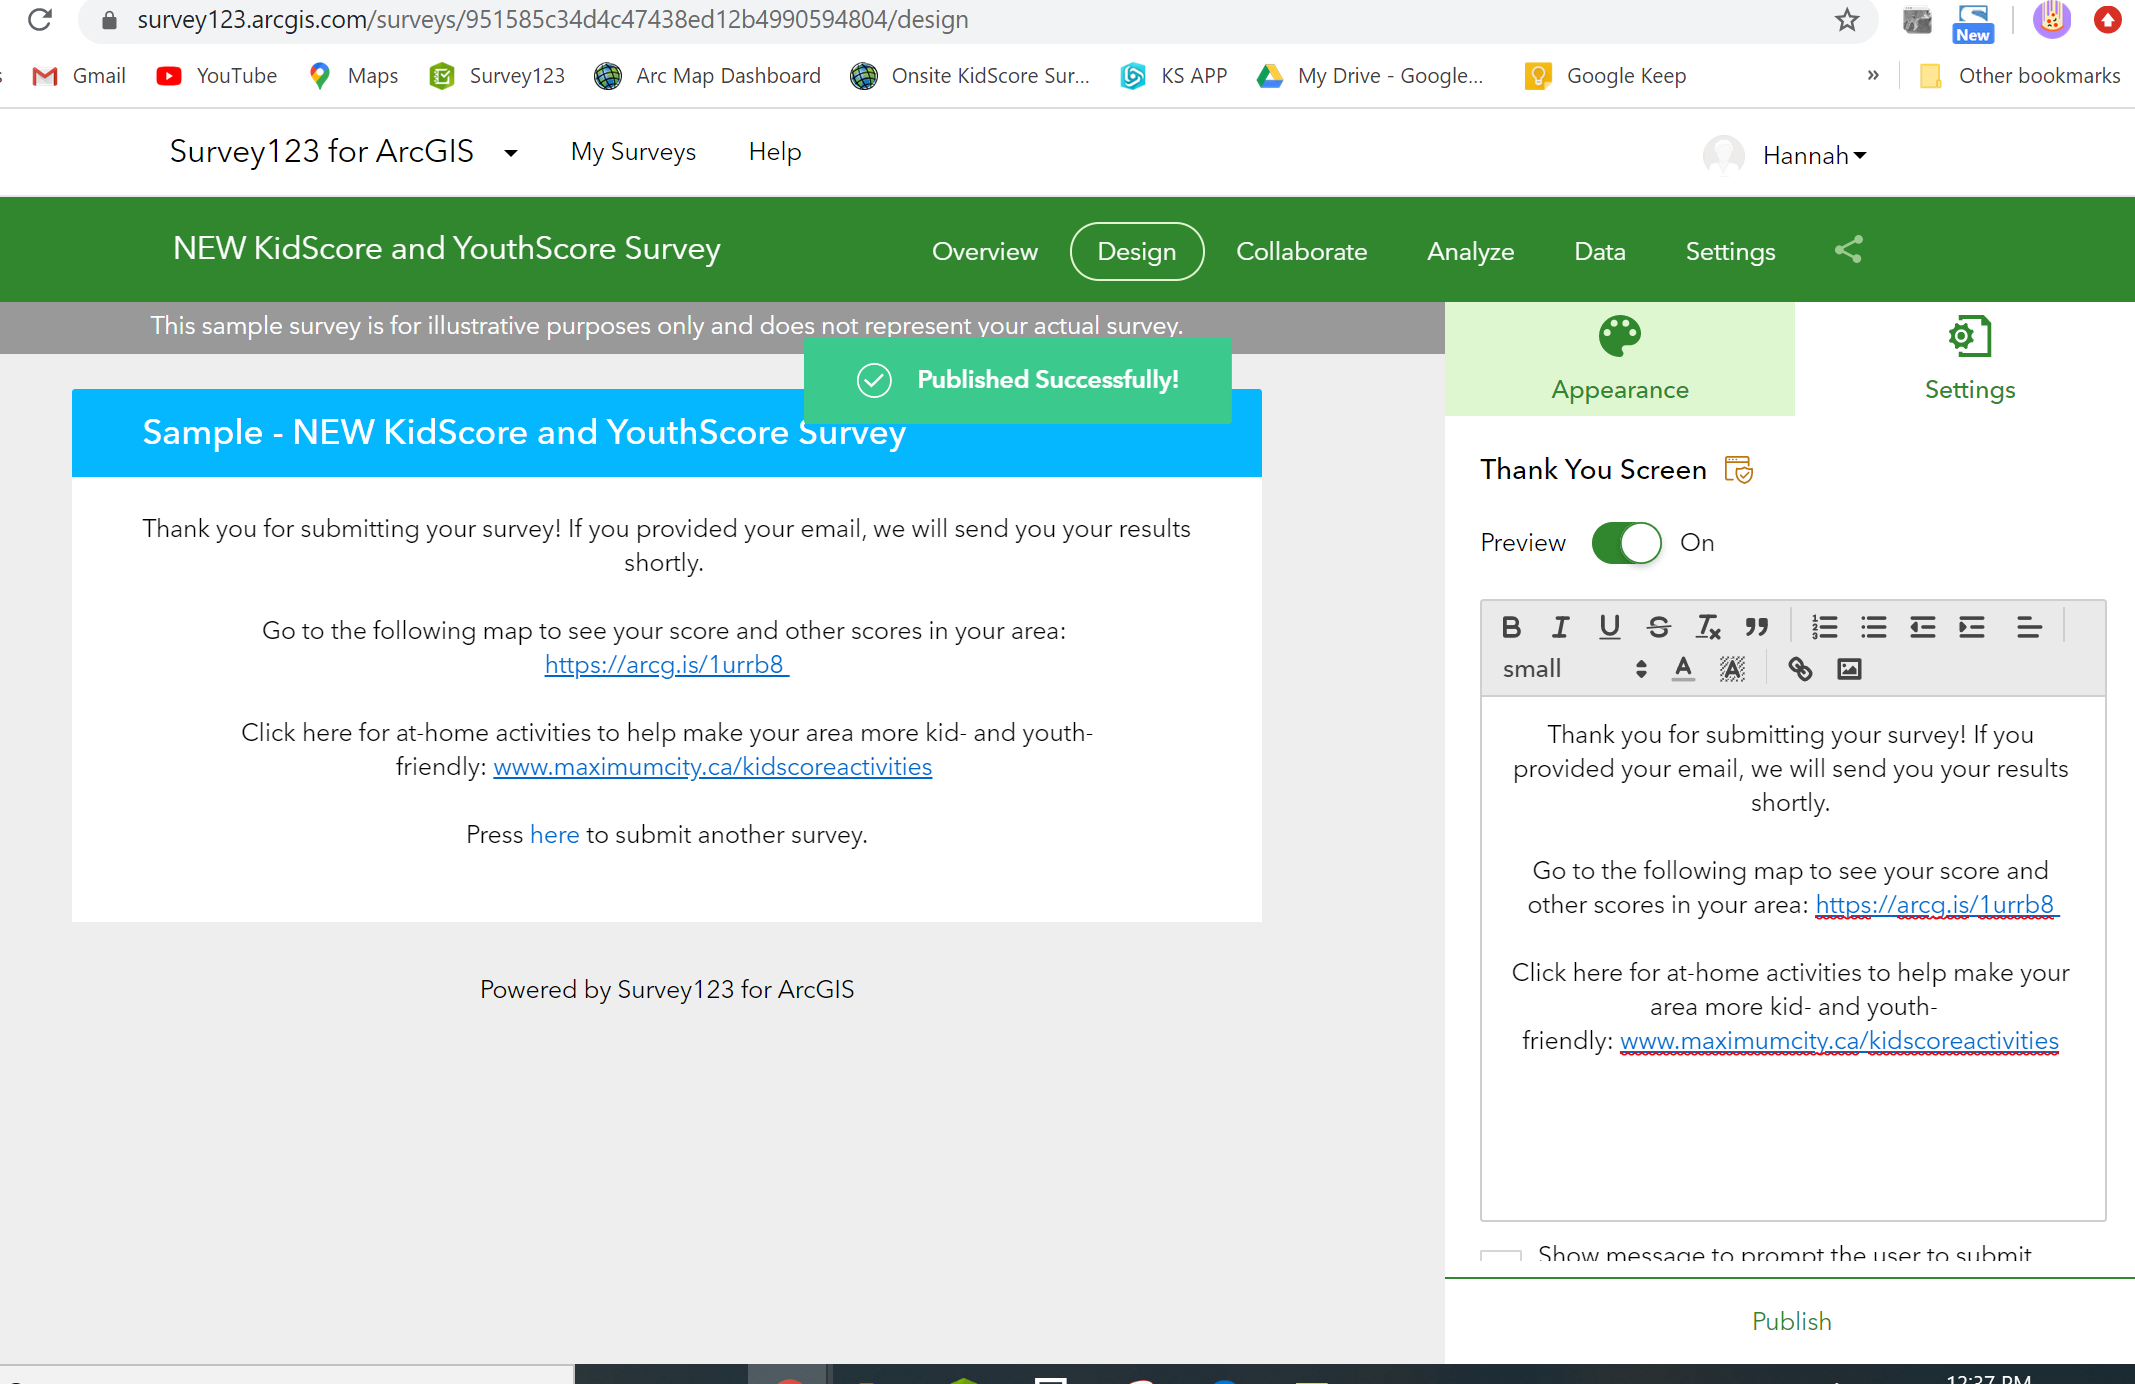Open the right panel Settings tab
The image size is (2135, 1384).
coord(1969,359)
